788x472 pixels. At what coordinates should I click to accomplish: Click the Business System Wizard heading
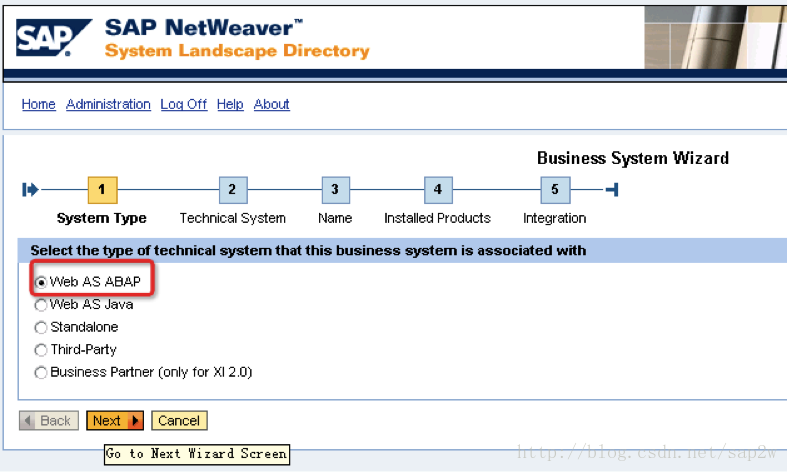[633, 158]
